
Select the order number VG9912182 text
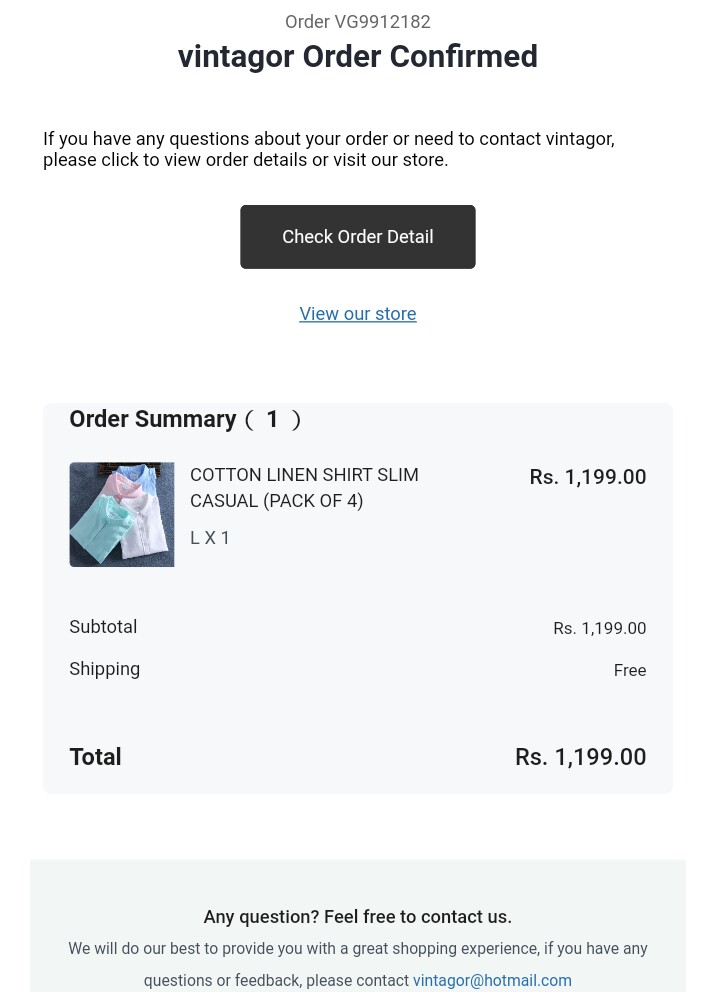click(357, 22)
